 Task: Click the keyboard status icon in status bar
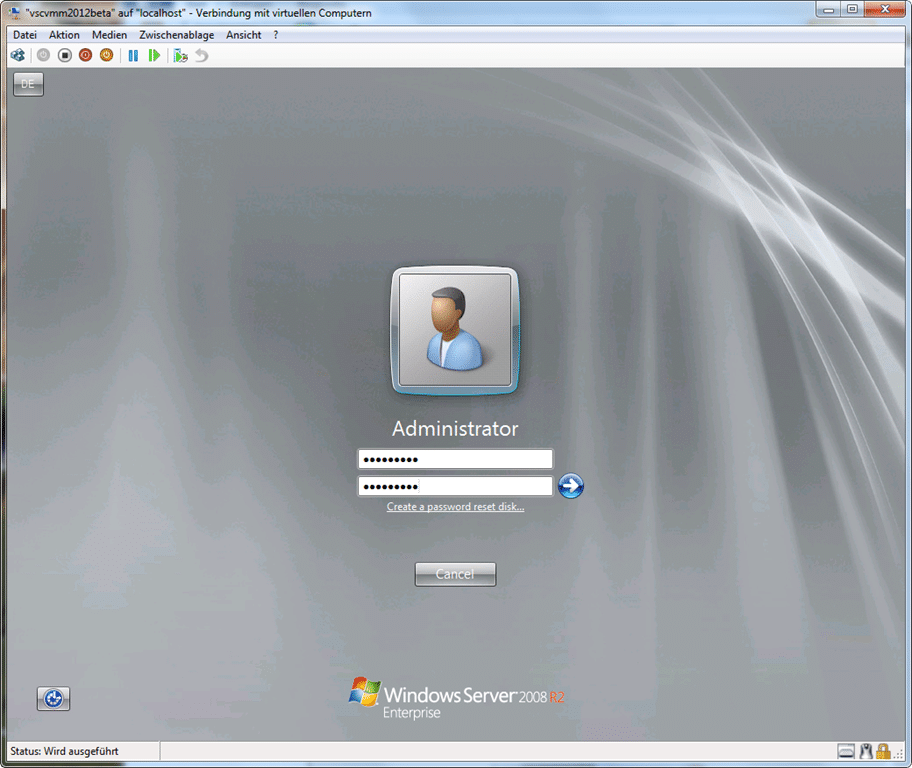tap(846, 752)
